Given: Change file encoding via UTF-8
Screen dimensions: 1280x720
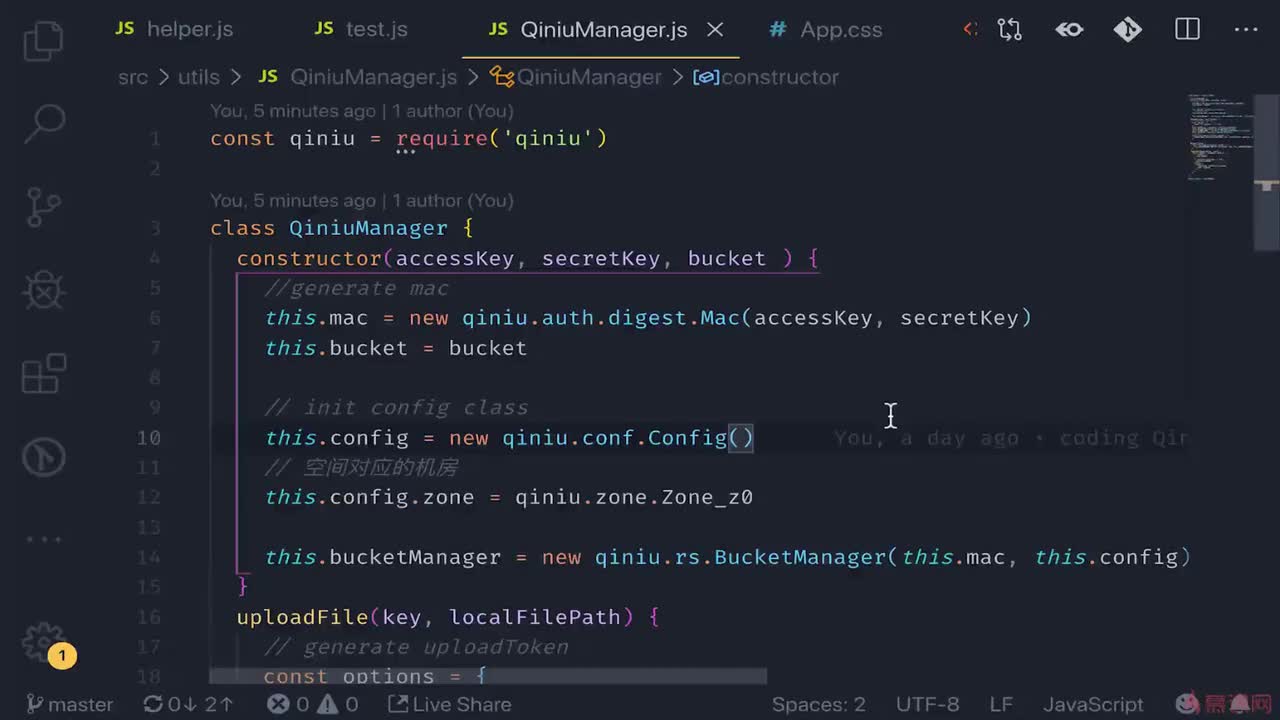Looking at the screenshot, I should tap(928, 704).
